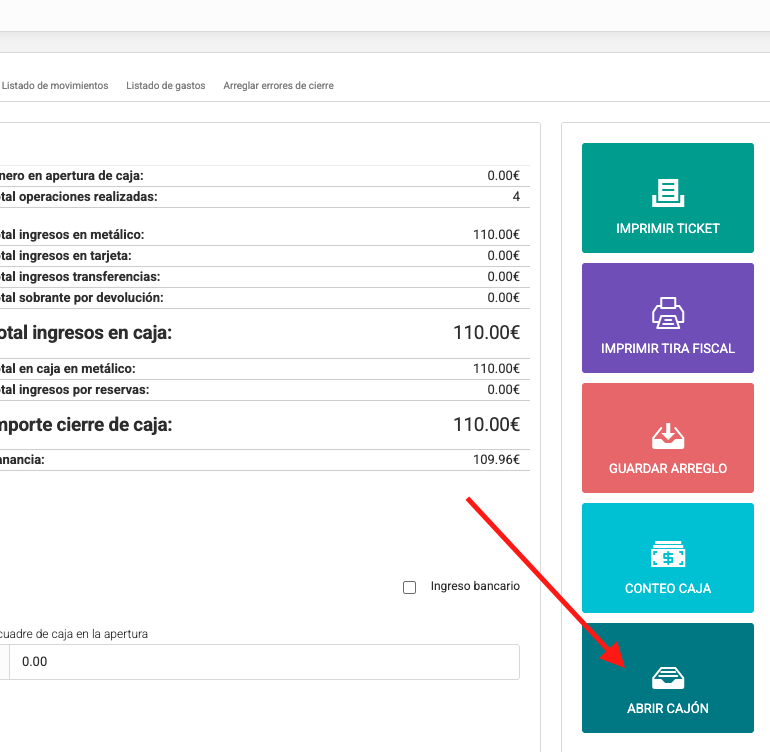Click the 'ingresos en metálico' row label
Image resolution: width=770 pixels, height=752 pixels.
click(x=72, y=235)
